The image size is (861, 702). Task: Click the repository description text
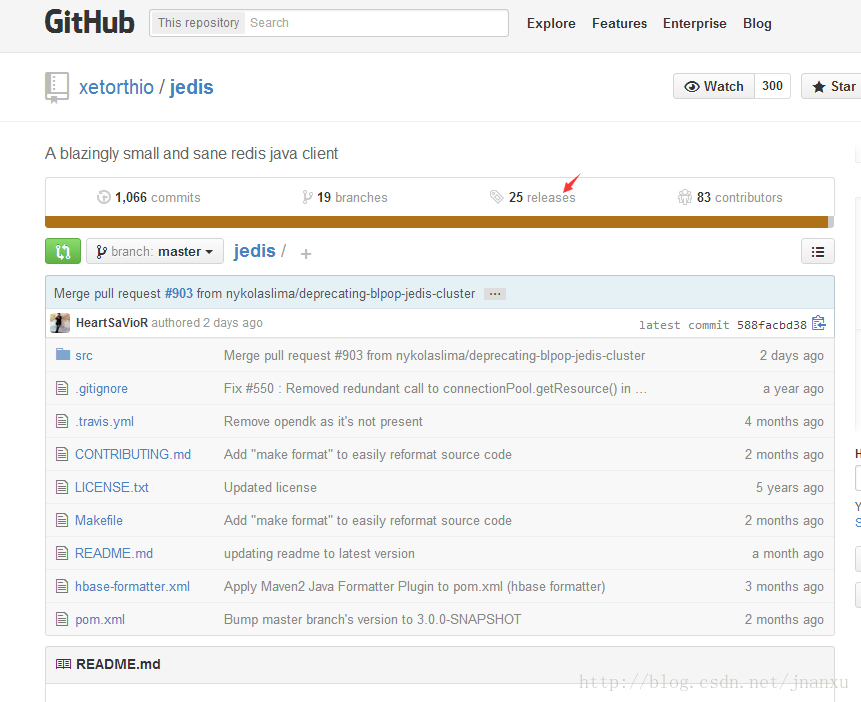(x=192, y=153)
